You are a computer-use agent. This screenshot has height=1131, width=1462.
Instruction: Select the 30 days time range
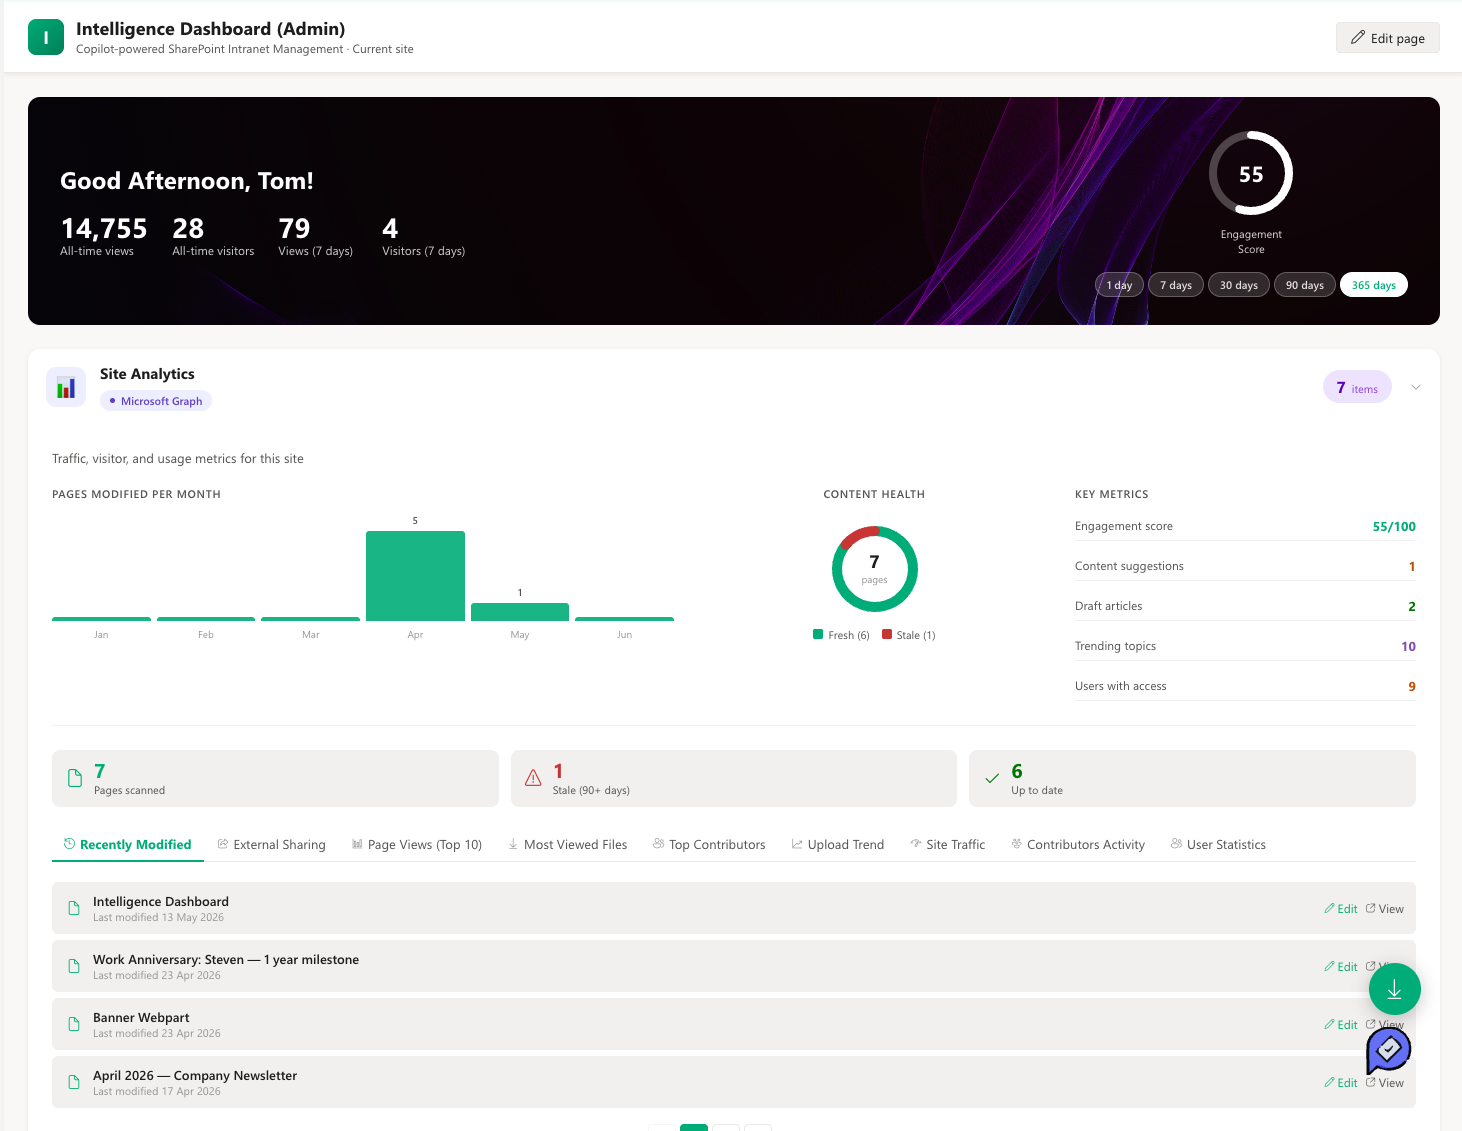point(1239,285)
